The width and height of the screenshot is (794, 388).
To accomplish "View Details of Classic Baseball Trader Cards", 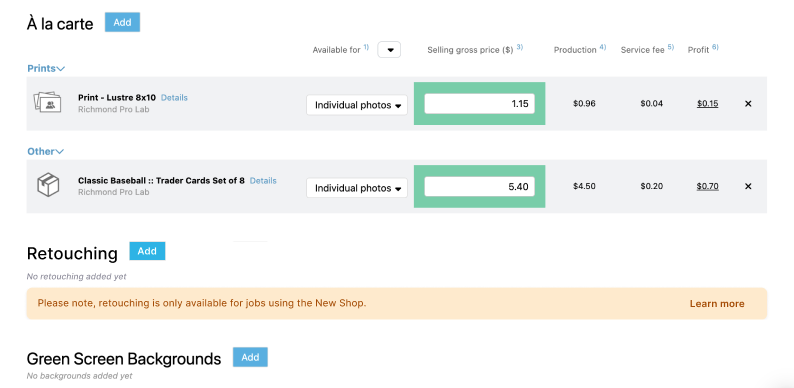I will pos(263,180).
